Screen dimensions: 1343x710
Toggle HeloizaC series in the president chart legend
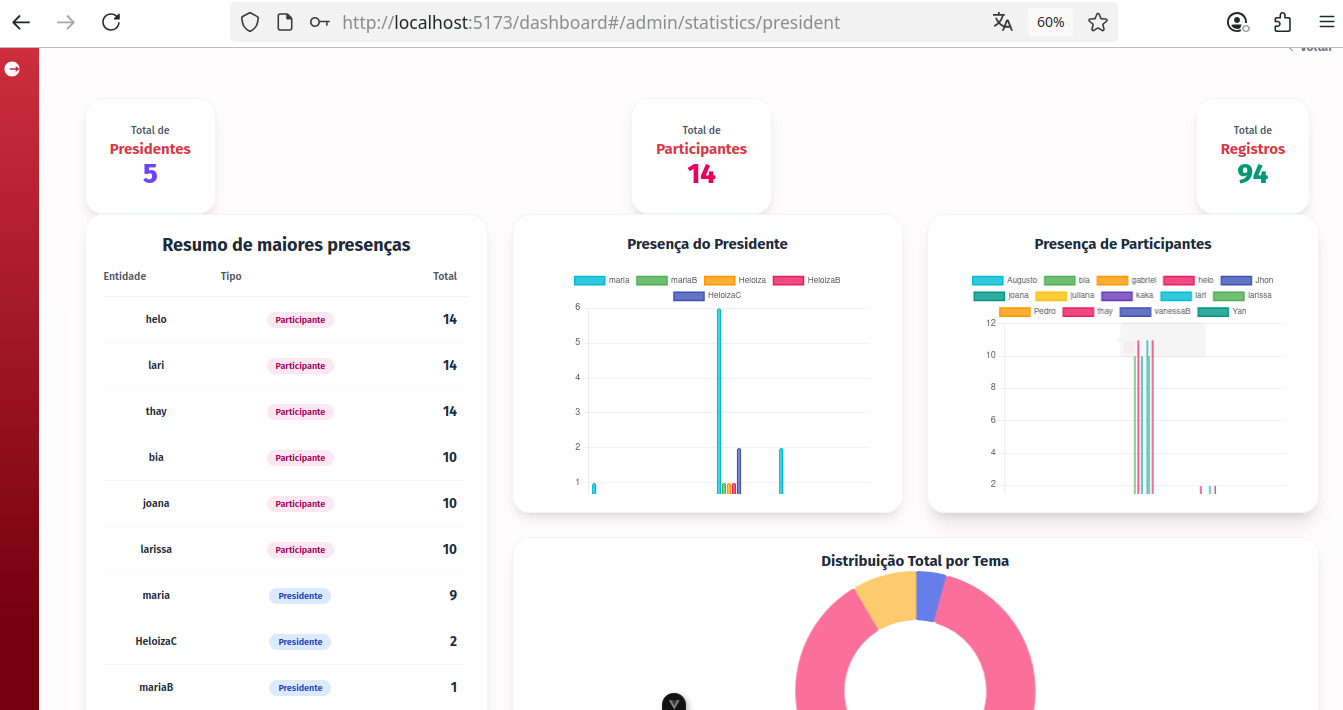click(706, 296)
